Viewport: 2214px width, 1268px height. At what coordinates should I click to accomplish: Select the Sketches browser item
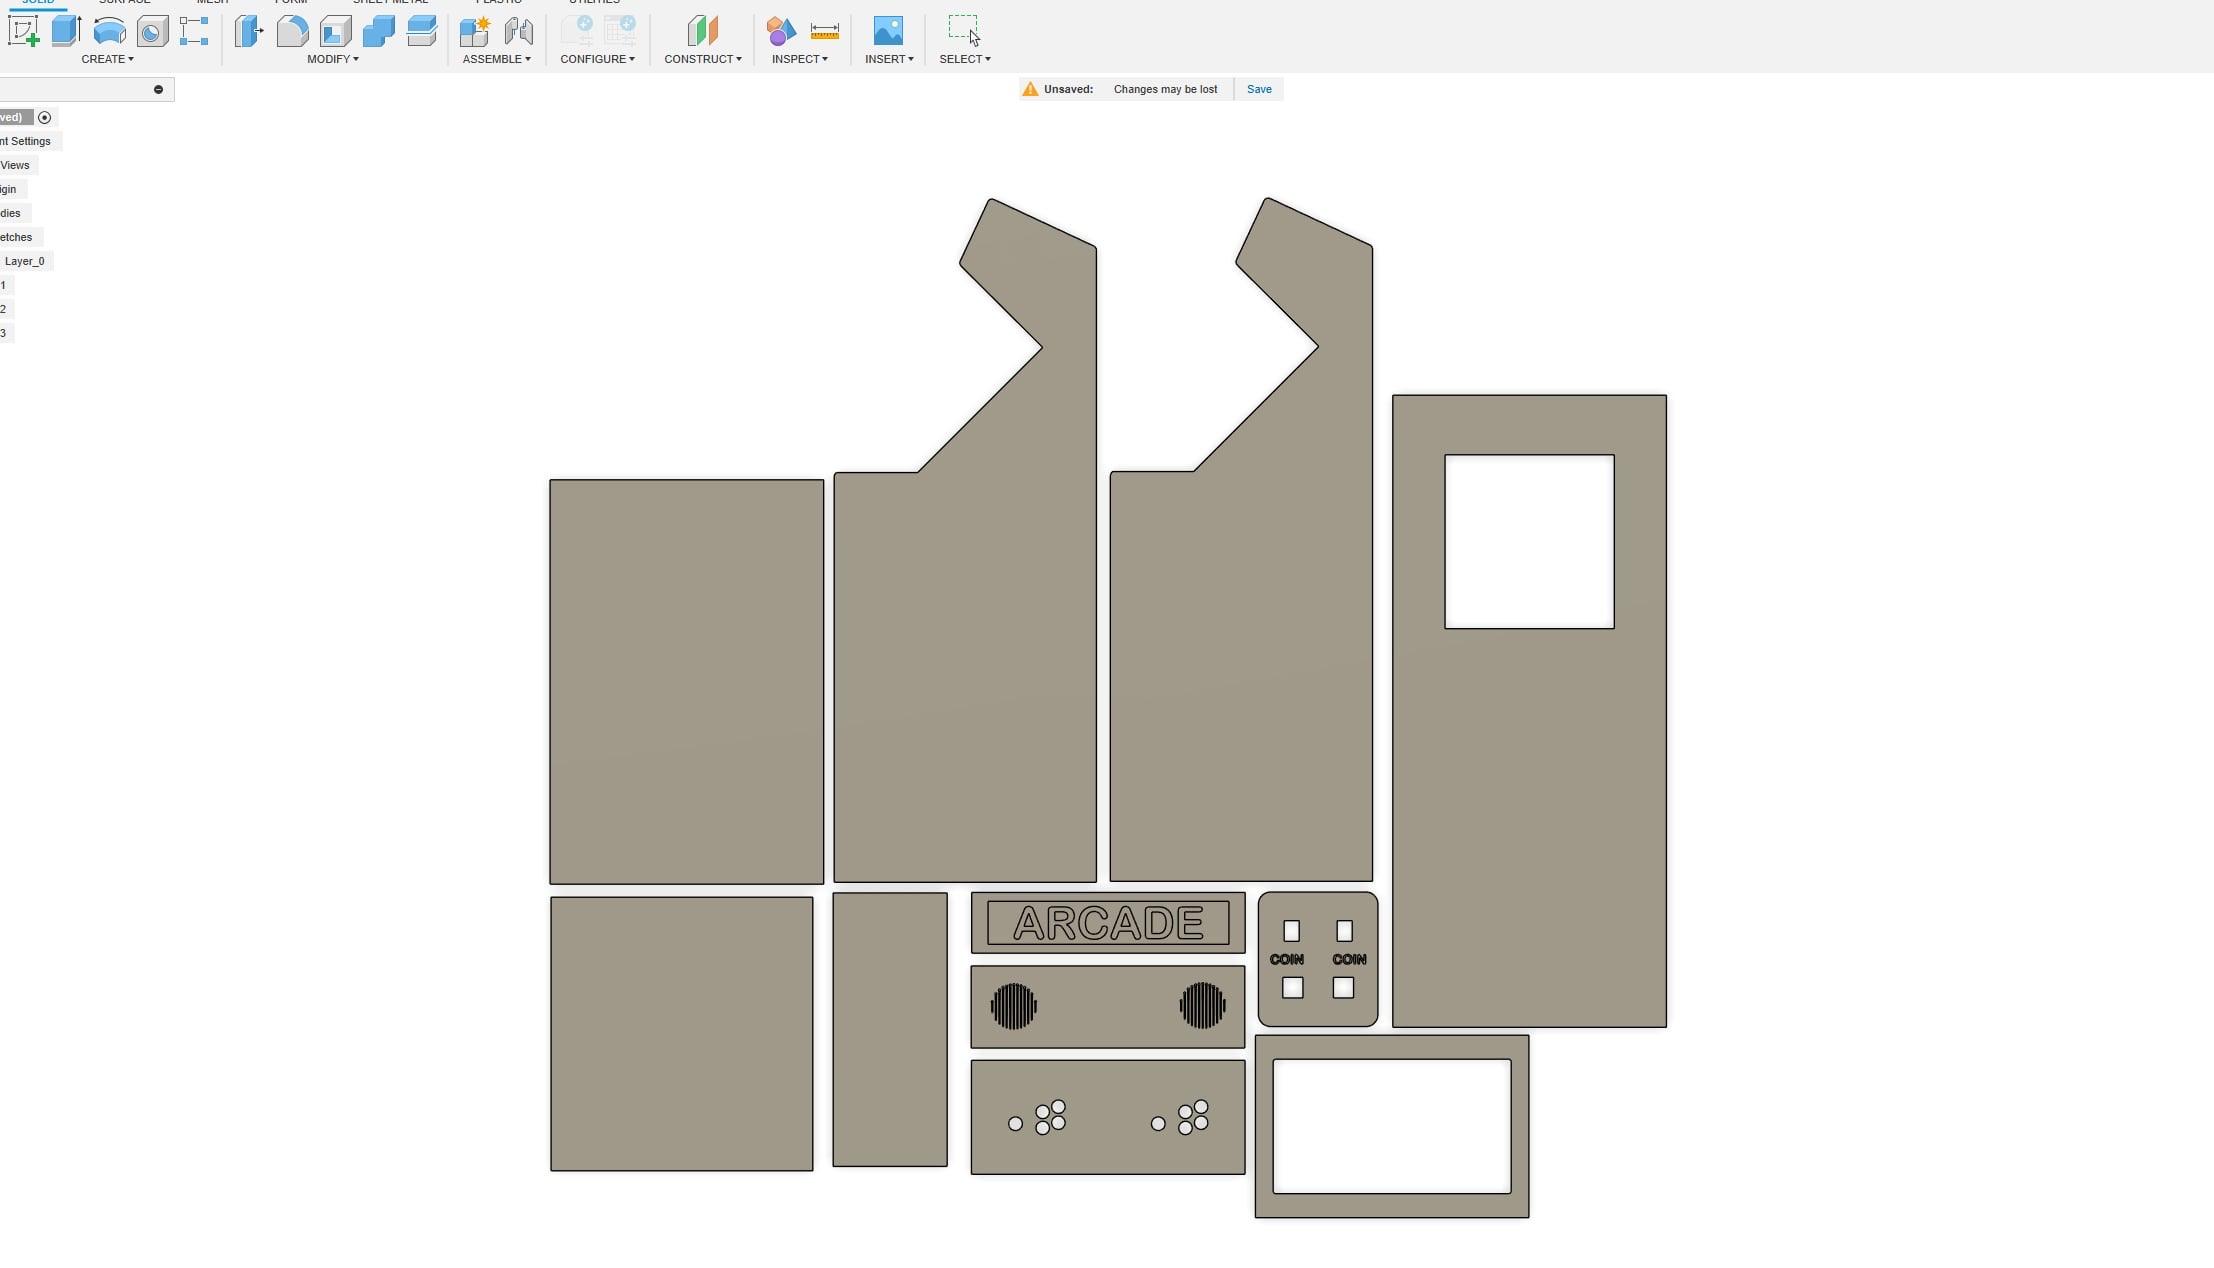[17, 237]
